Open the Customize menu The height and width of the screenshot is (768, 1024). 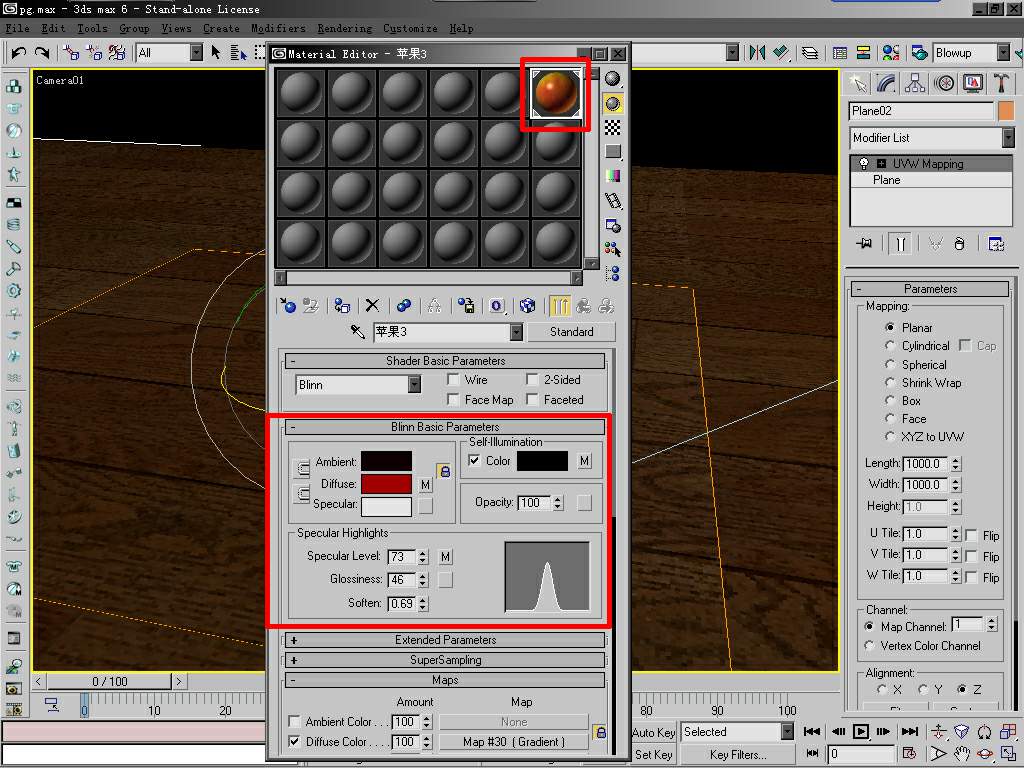410,28
